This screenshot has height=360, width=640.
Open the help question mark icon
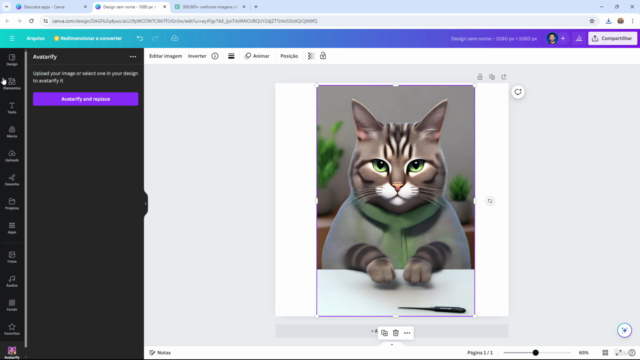pos(632,353)
